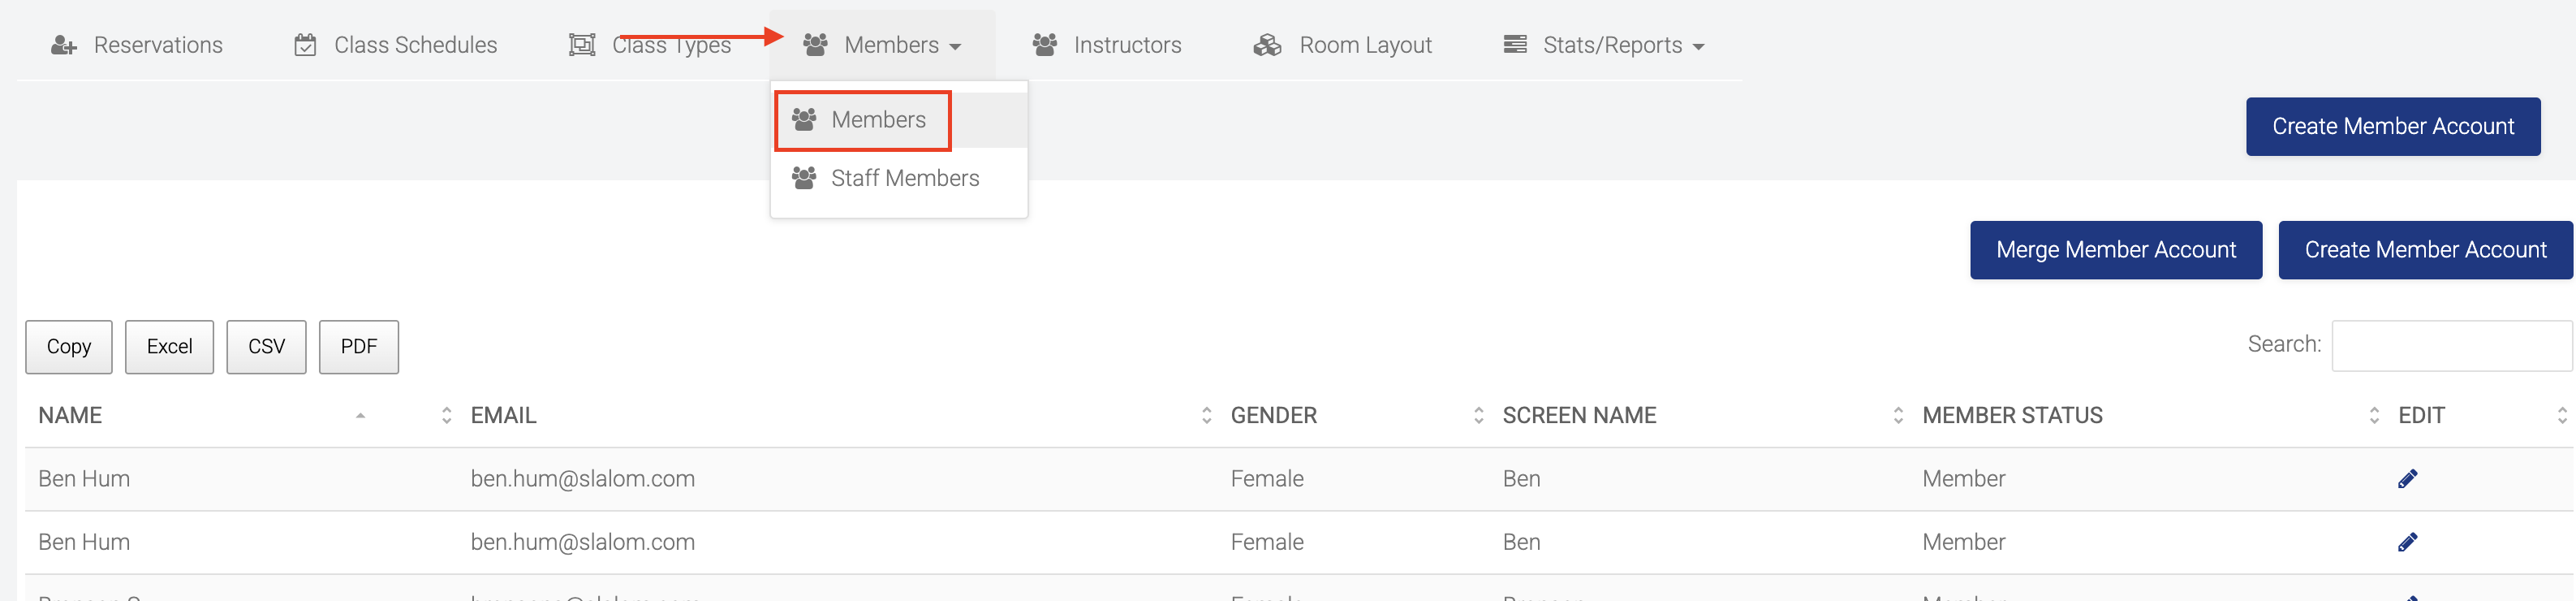Copy the table data
This screenshot has height=601, width=2576.
69,347
